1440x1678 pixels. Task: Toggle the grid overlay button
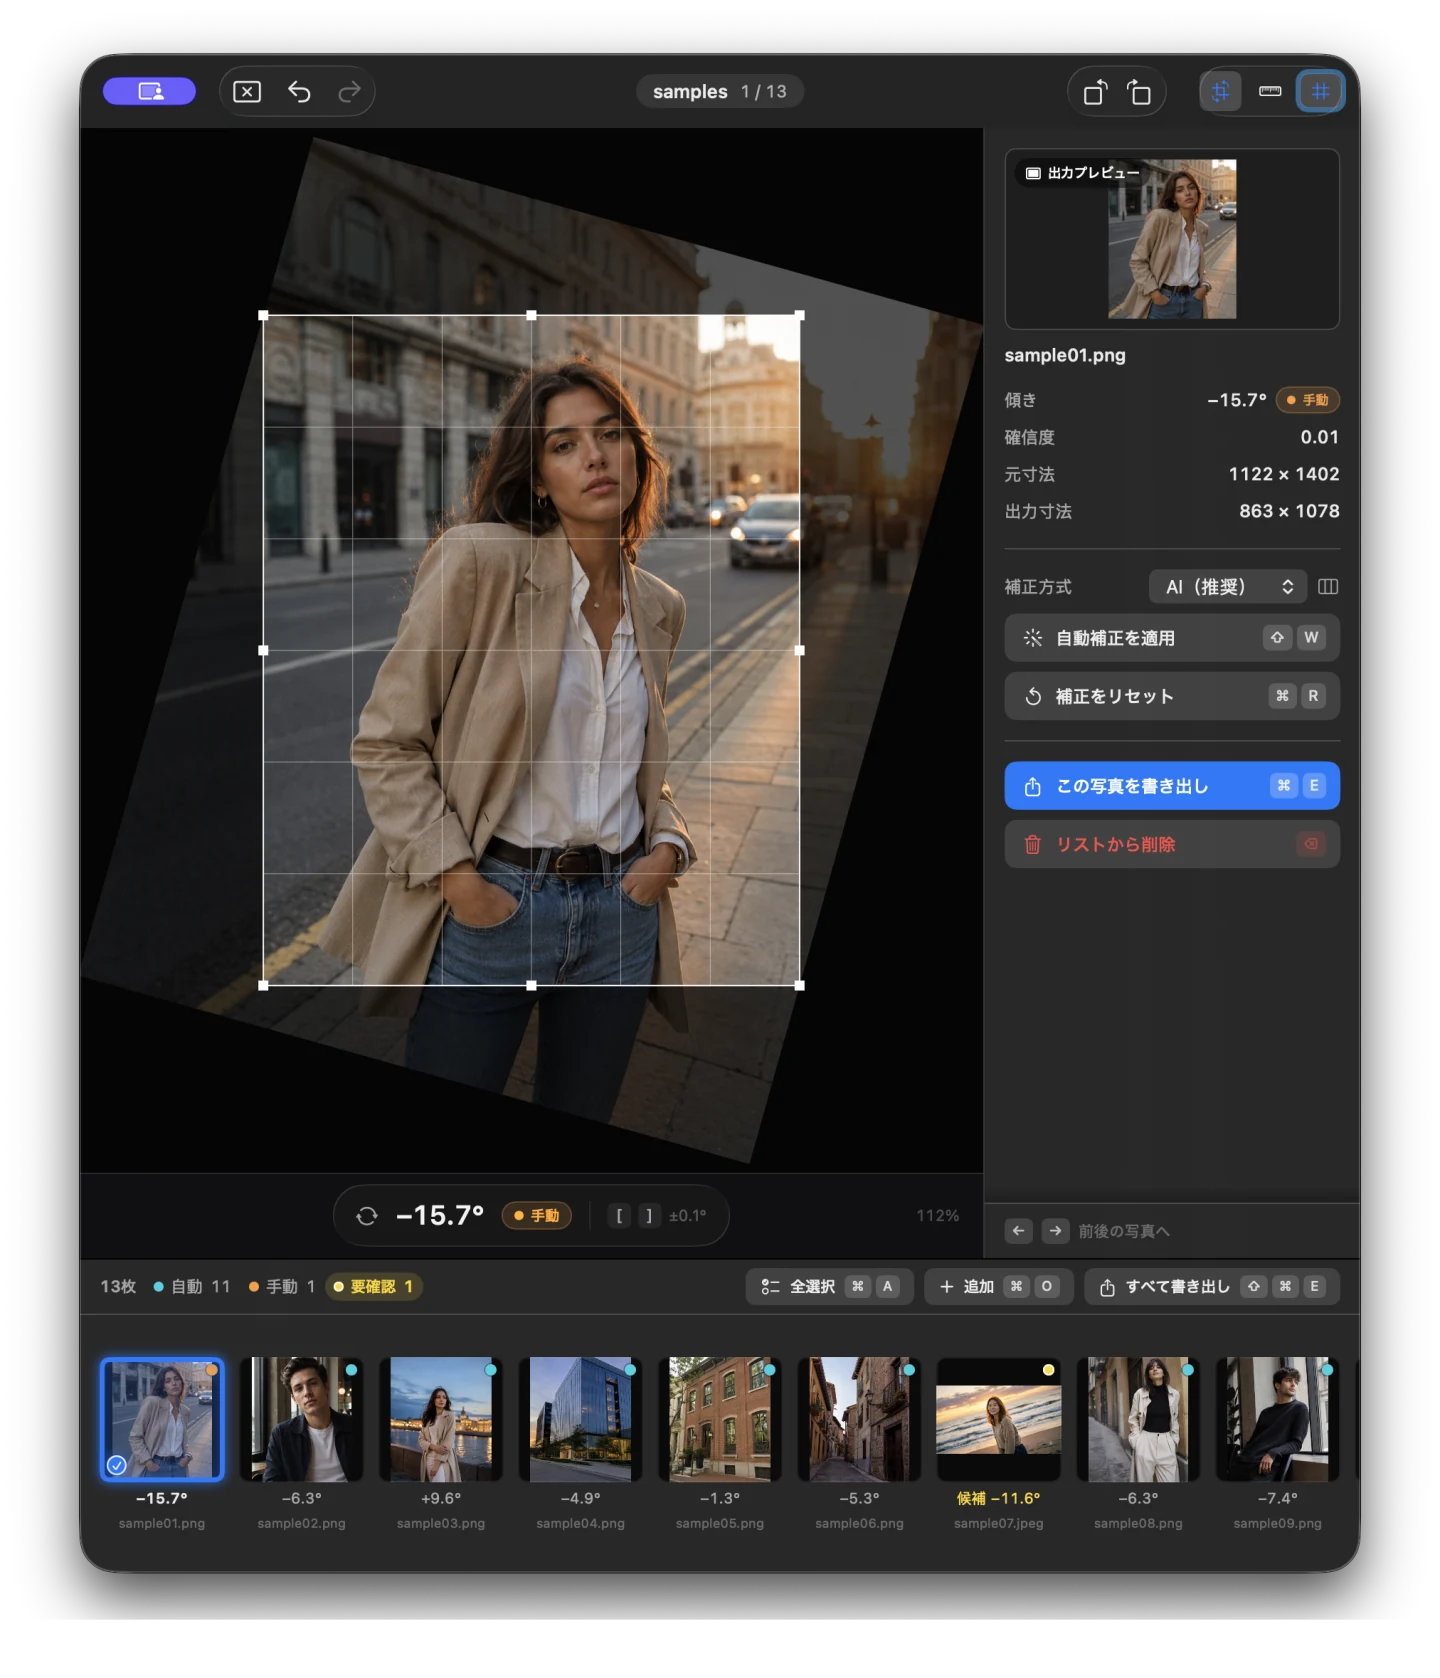pyautogui.click(x=1320, y=91)
